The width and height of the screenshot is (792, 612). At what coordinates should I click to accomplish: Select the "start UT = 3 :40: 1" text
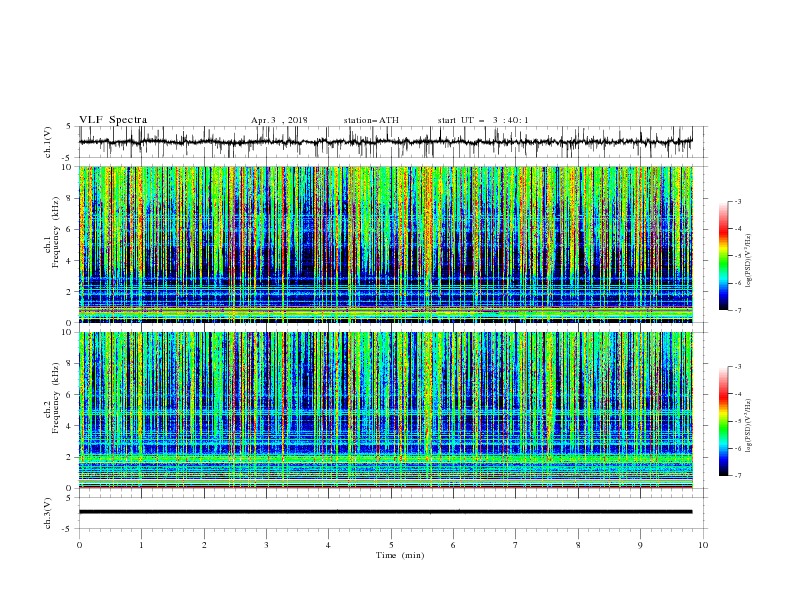[x=483, y=120]
